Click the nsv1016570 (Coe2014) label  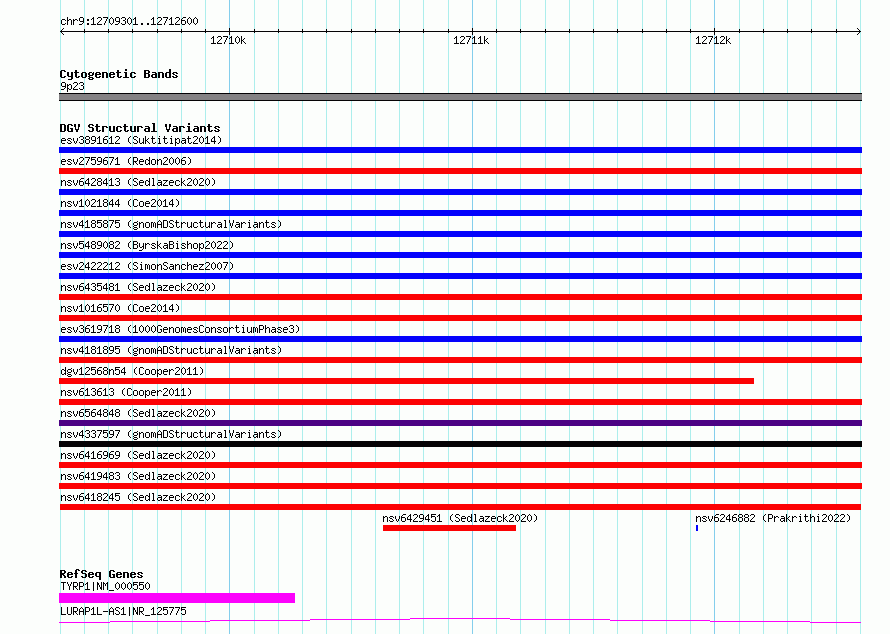tap(120, 308)
